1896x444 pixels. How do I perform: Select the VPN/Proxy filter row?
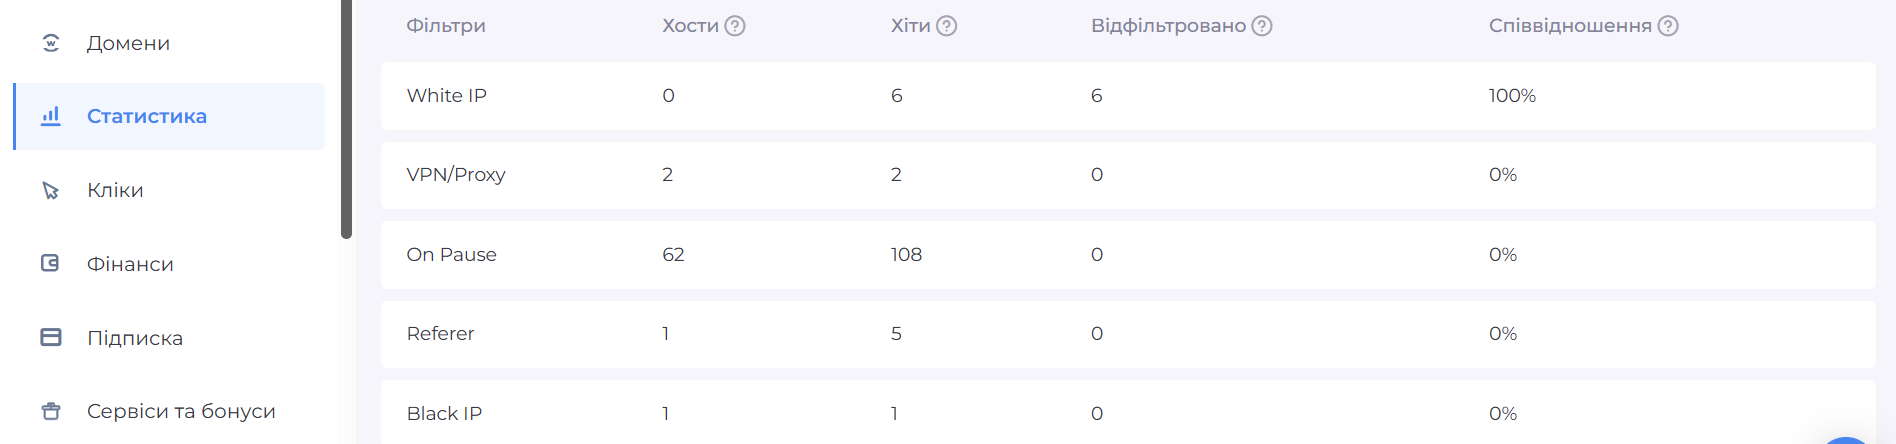(x=1127, y=175)
